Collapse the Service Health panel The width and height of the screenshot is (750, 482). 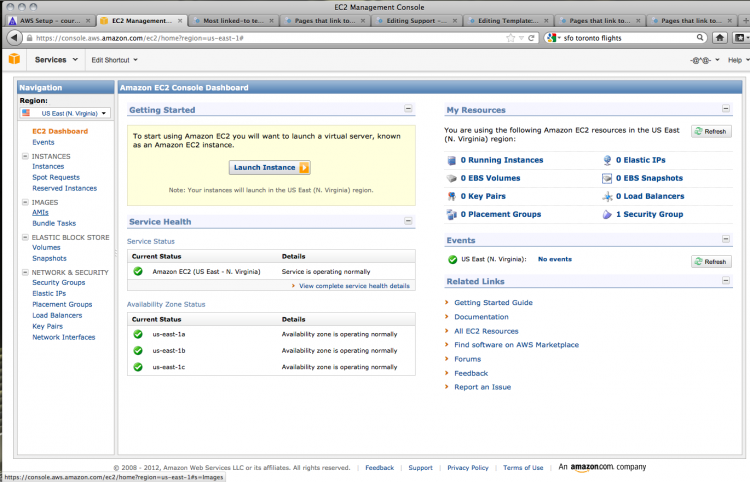(408, 220)
